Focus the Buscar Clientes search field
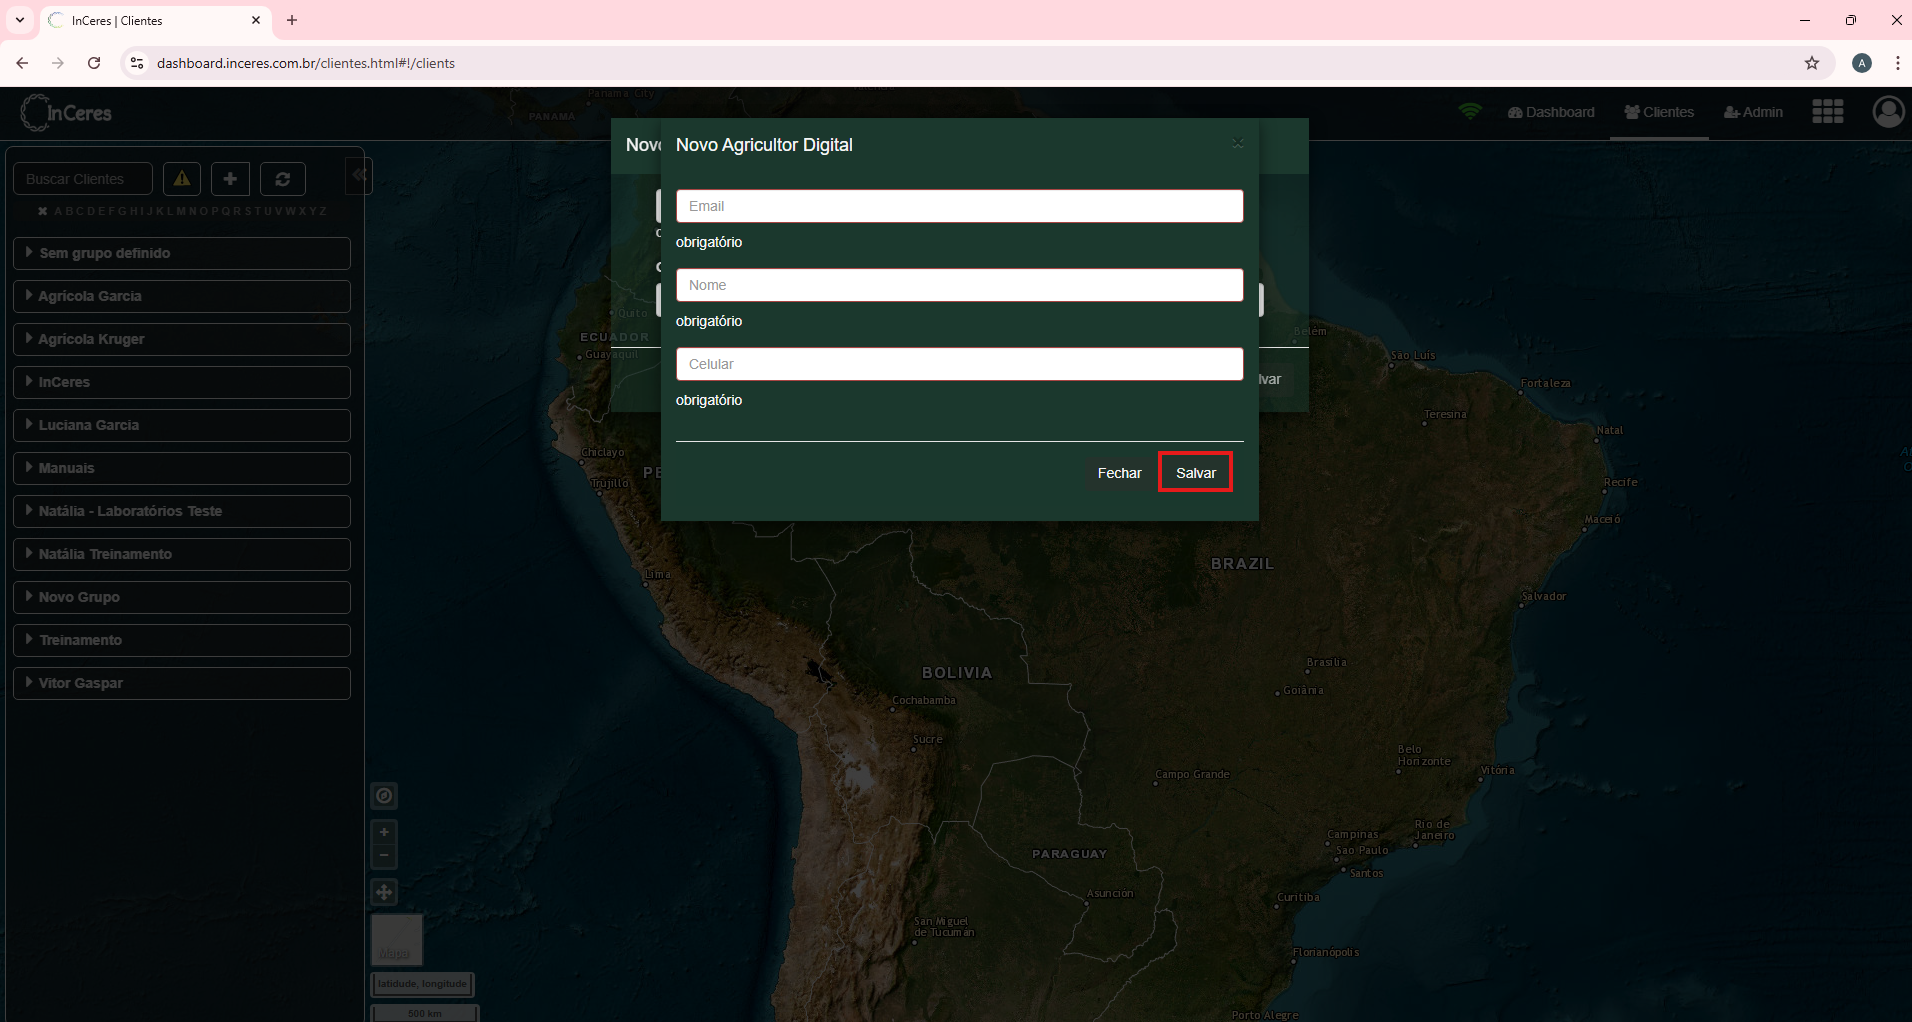Screen dimensions: 1912x1022 click(83, 179)
